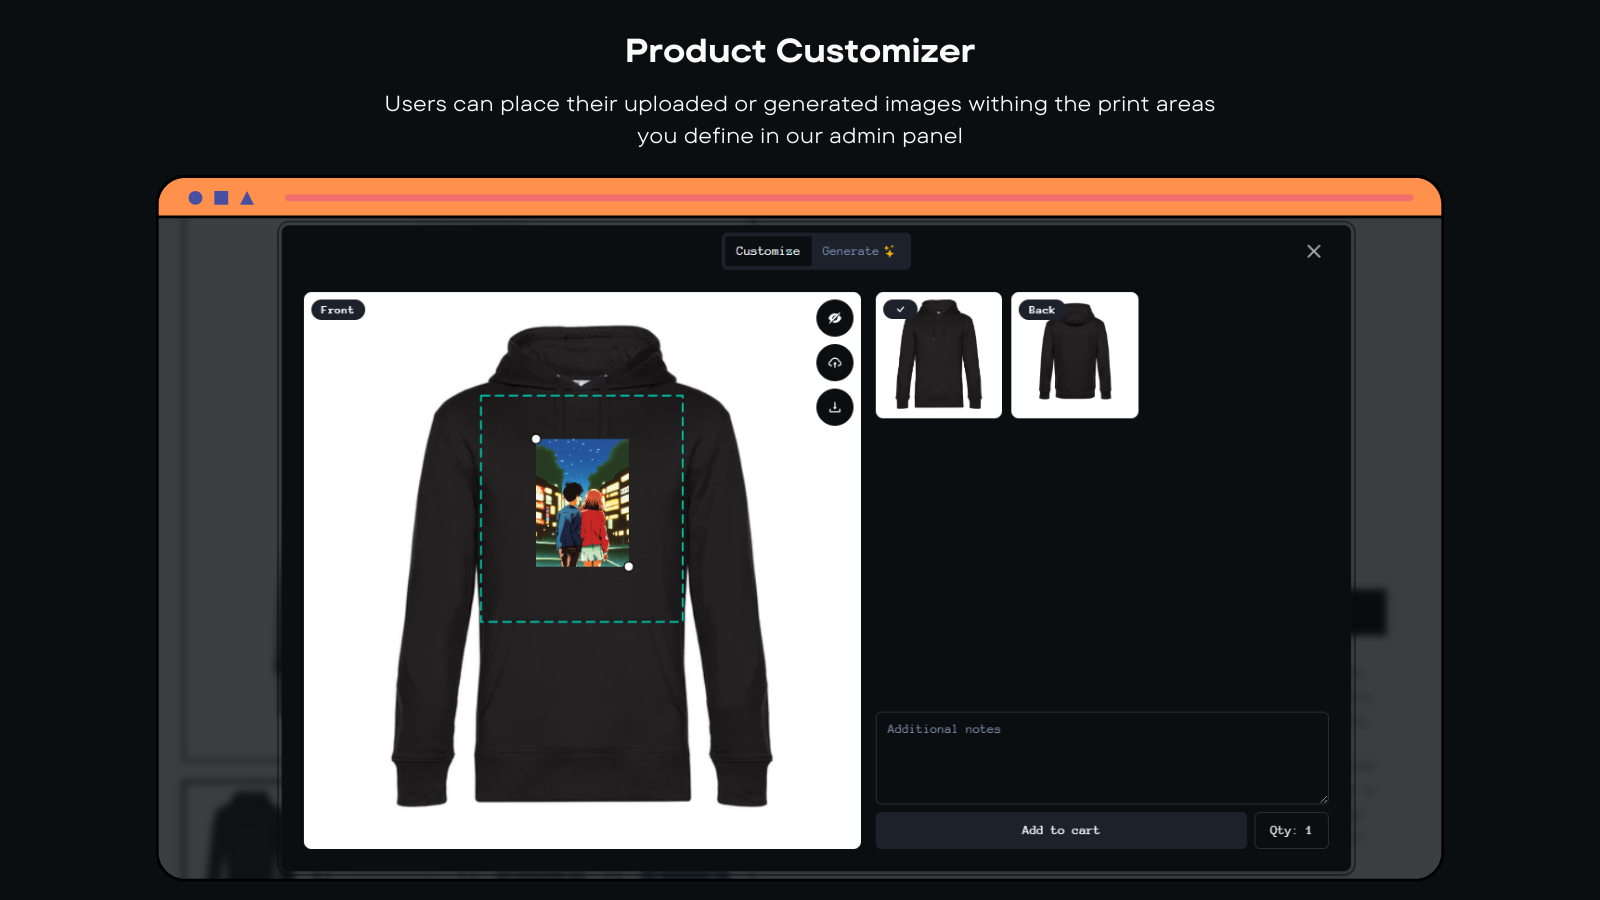This screenshot has height=900, width=1600.
Task: Click the checkmark badge on front thumbnail
Action: pos(900,310)
